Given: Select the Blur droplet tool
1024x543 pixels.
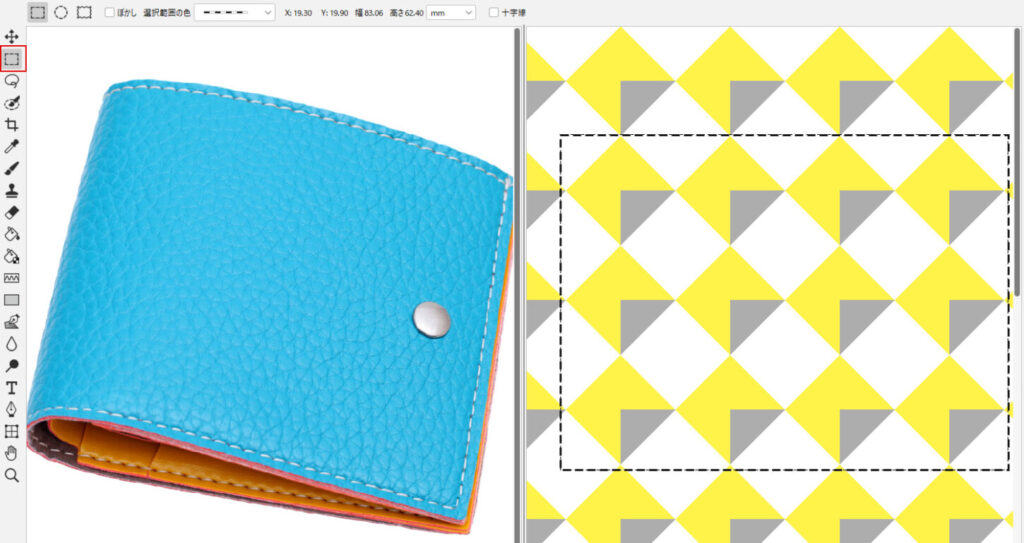Looking at the screenshot, I should coord(12,344).
